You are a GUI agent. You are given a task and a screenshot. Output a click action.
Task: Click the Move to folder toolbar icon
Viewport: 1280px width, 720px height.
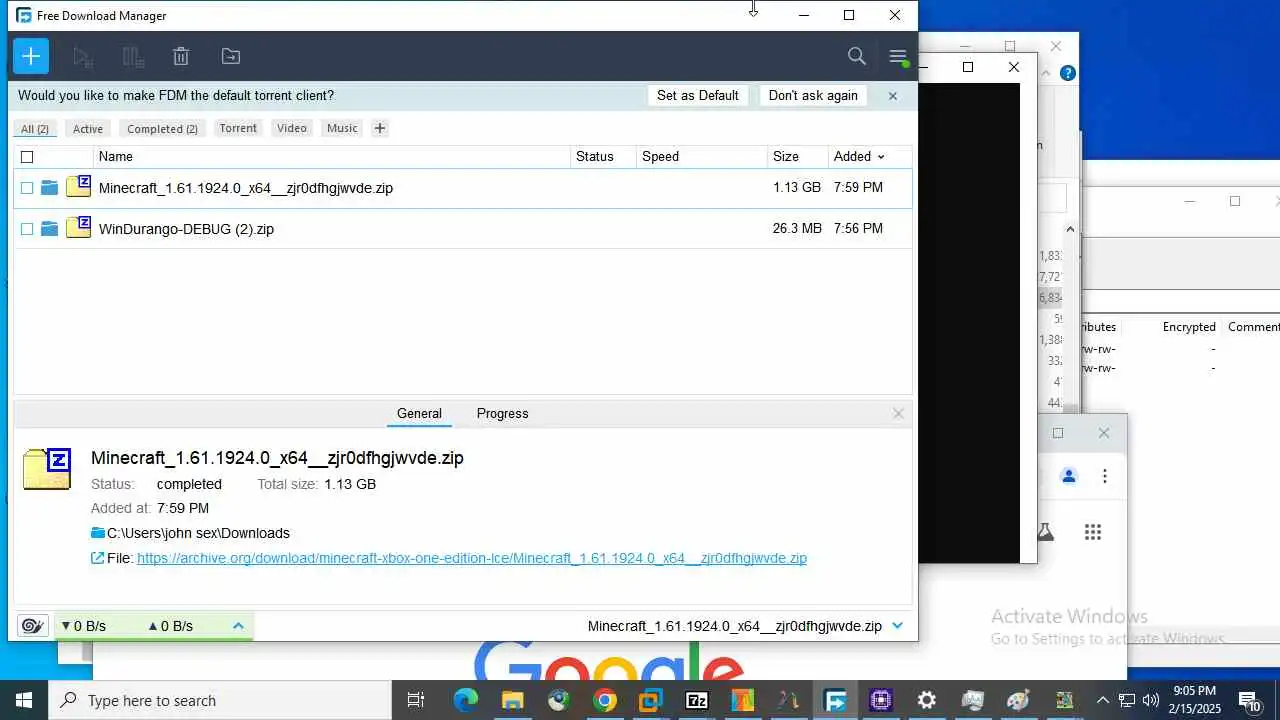(231, 57)
